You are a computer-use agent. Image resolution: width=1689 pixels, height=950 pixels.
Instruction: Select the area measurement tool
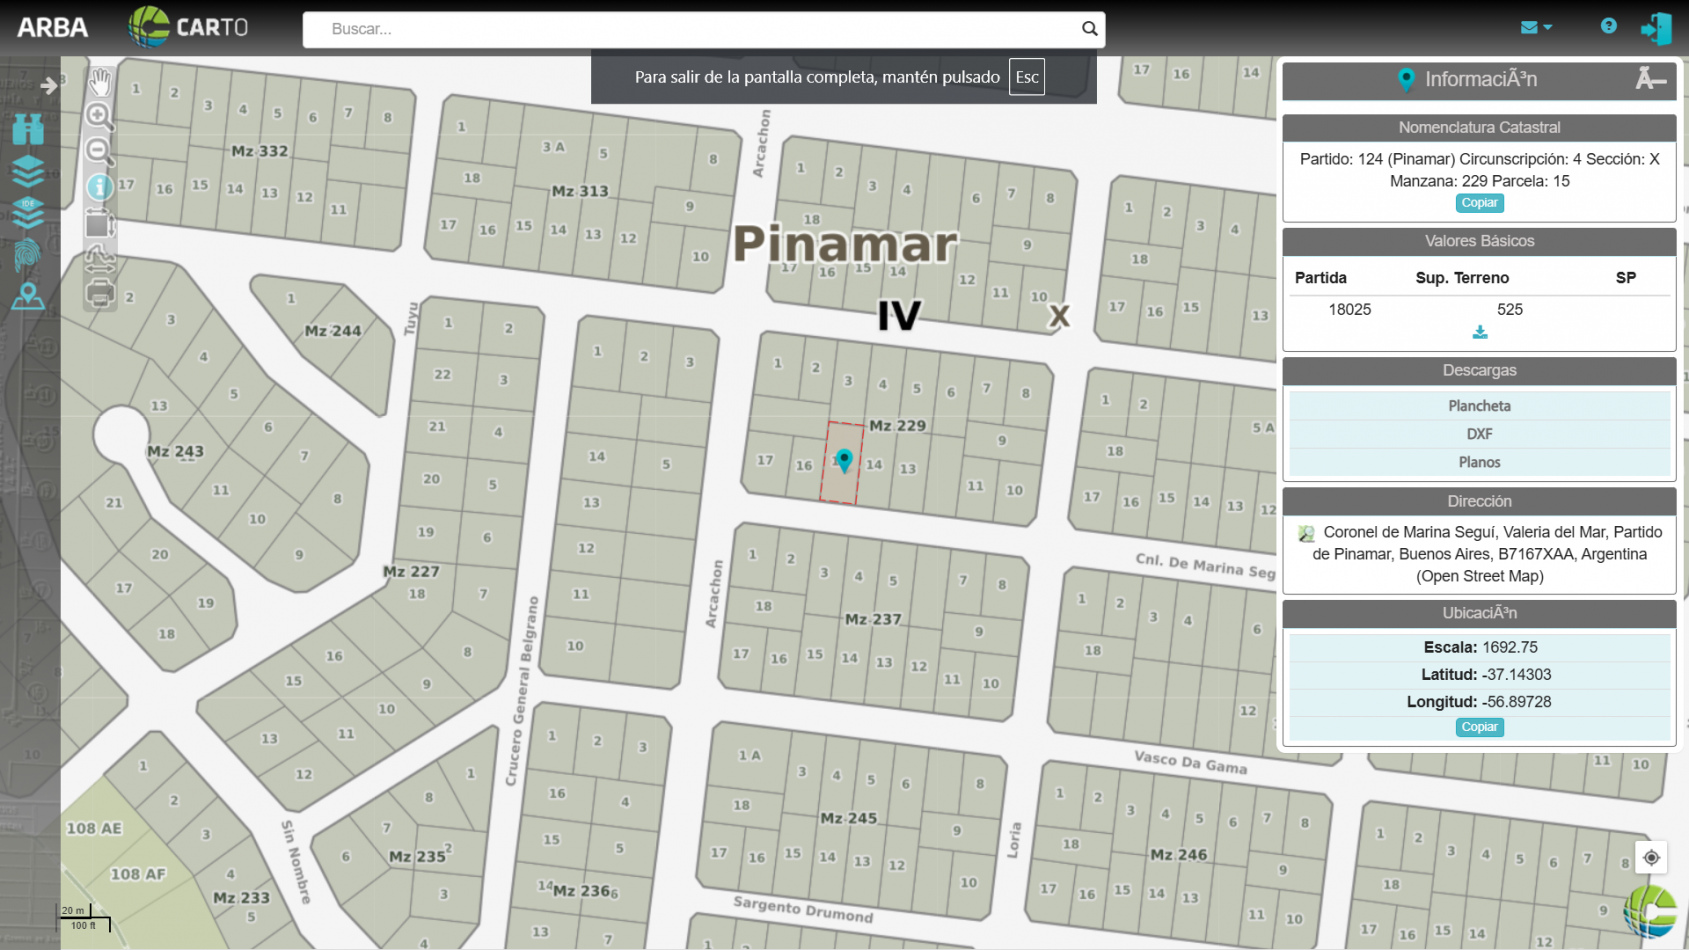[x=99, y=222]
